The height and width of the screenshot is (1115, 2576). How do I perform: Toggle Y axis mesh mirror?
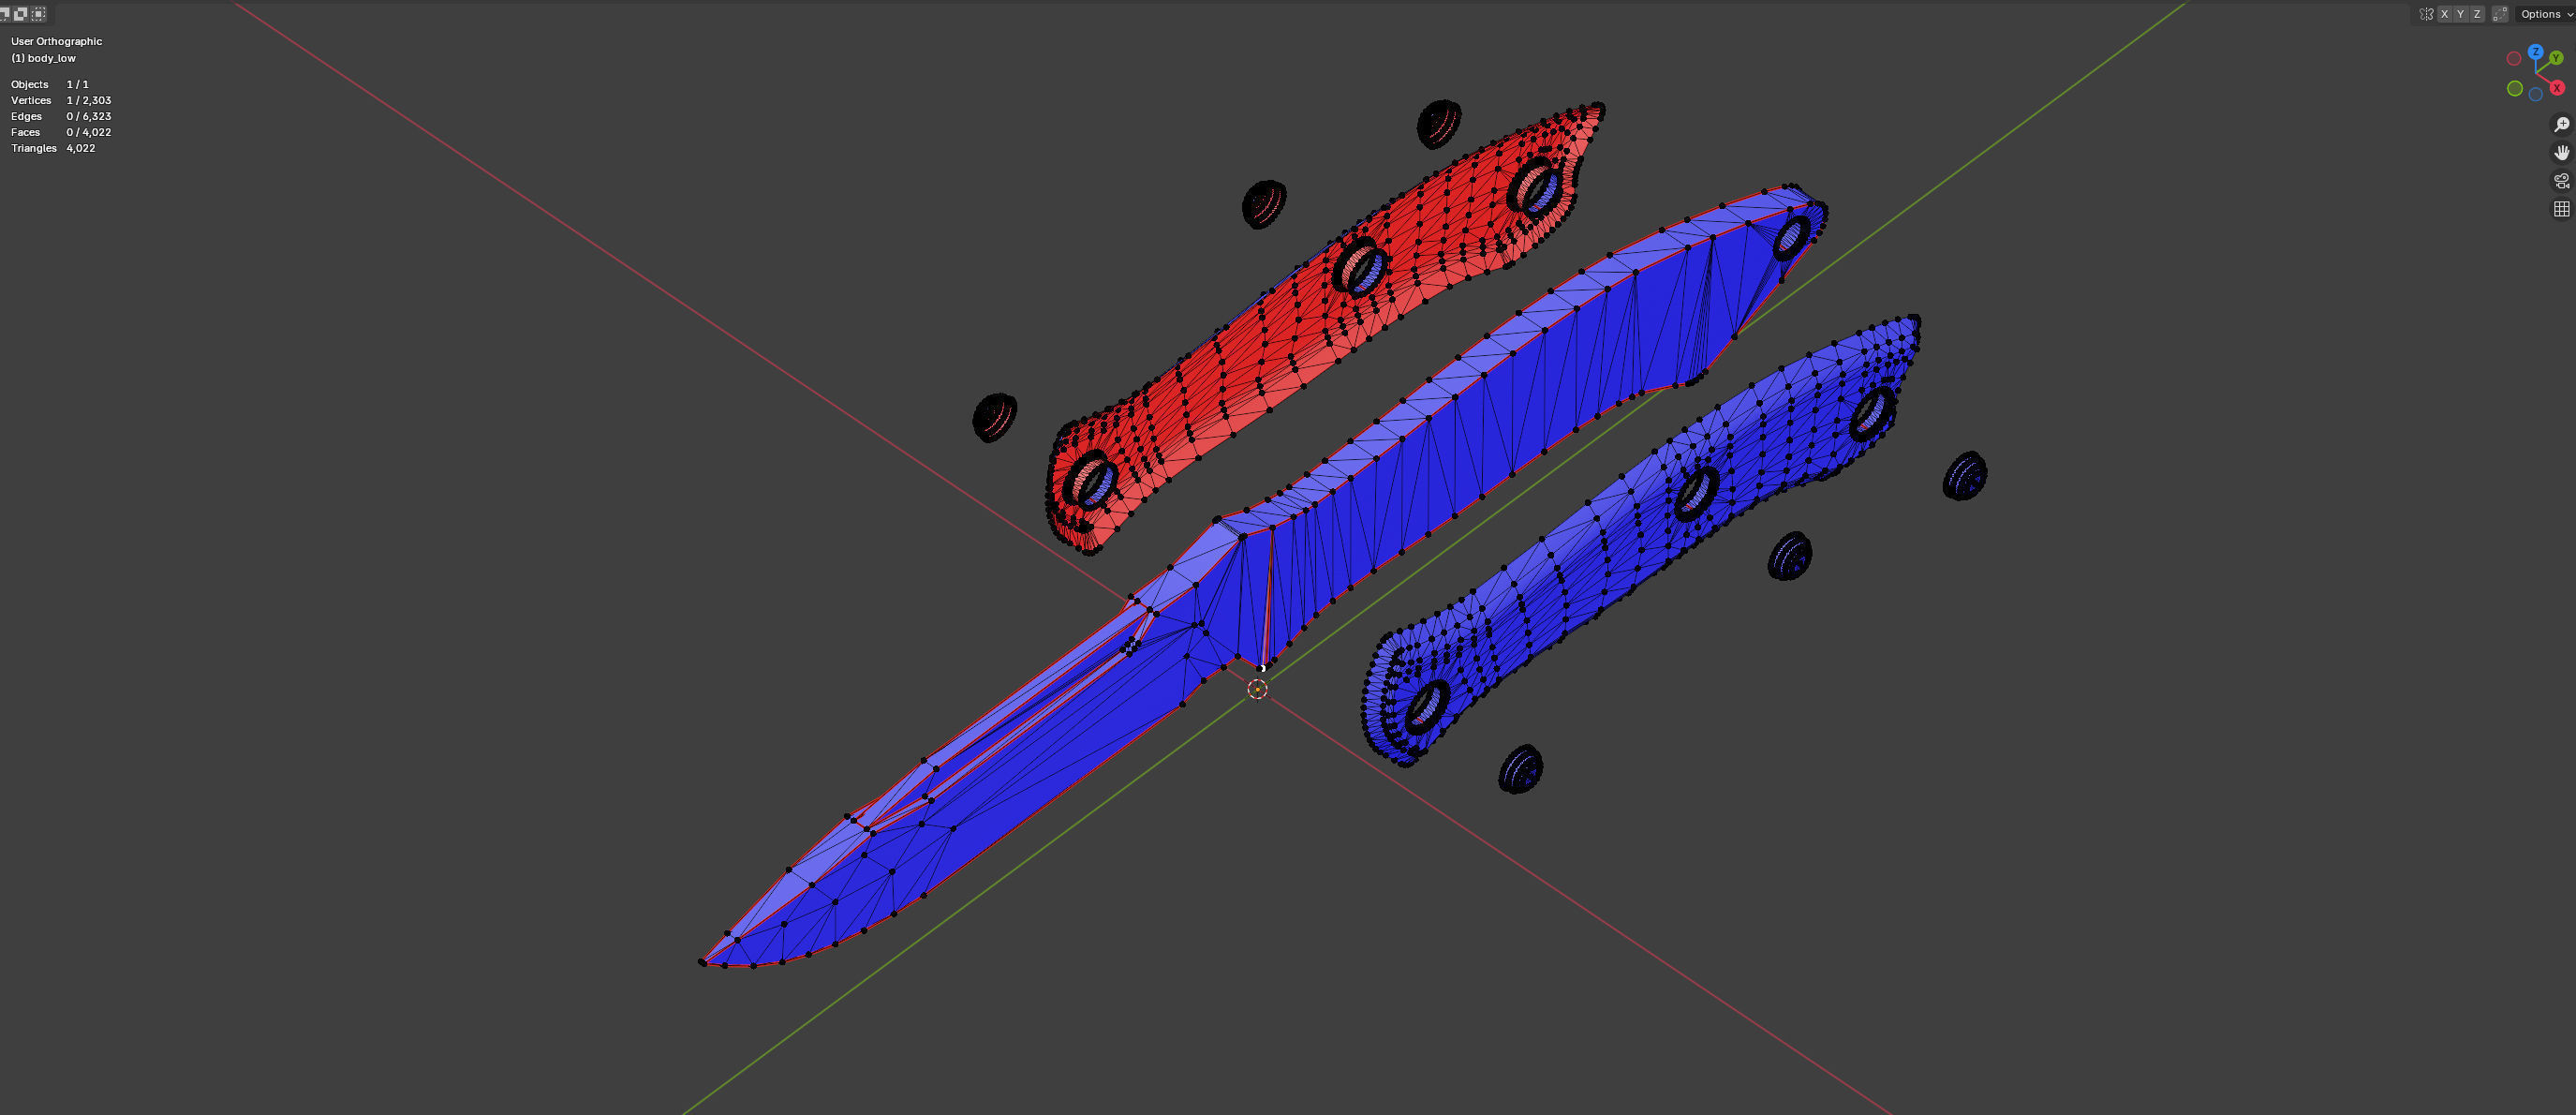2461,14
